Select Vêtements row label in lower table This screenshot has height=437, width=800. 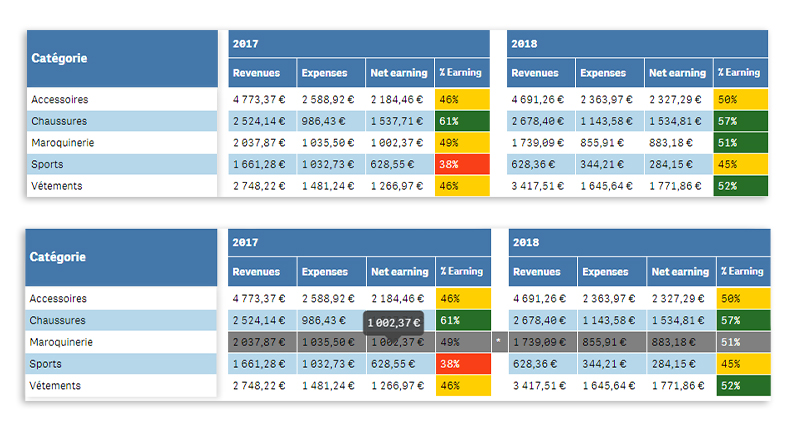[121, 386]
